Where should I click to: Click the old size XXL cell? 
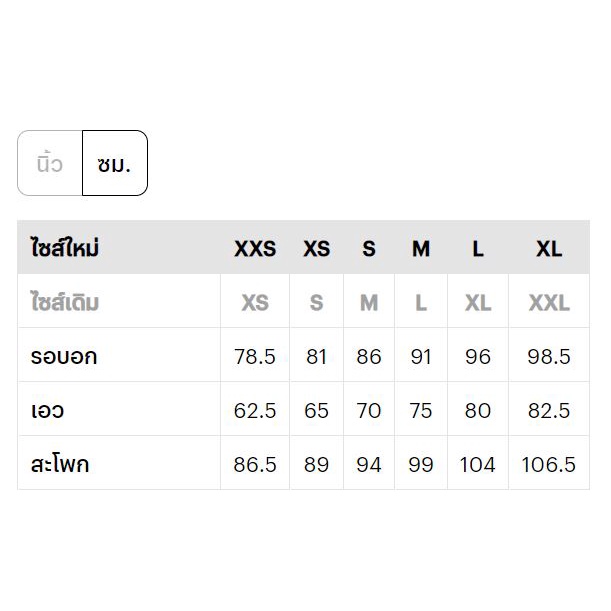[x=549, y=301]
